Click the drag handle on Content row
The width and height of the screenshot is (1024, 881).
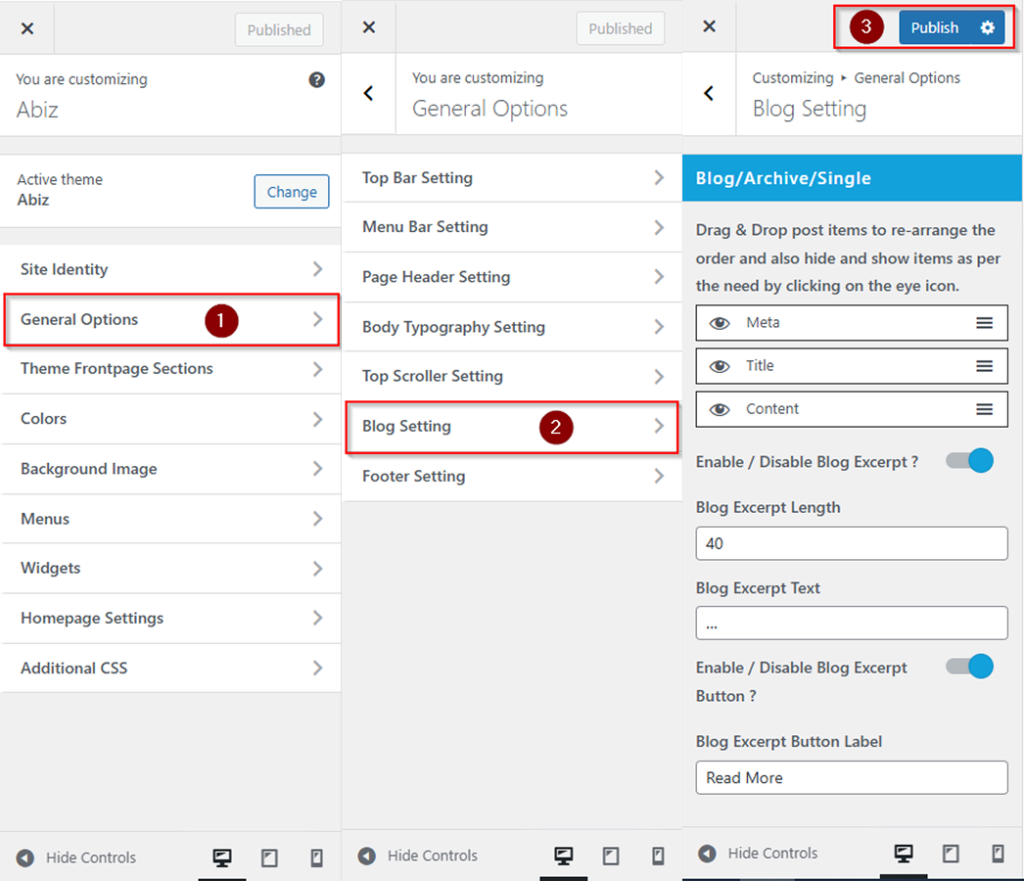click(984, 409)
